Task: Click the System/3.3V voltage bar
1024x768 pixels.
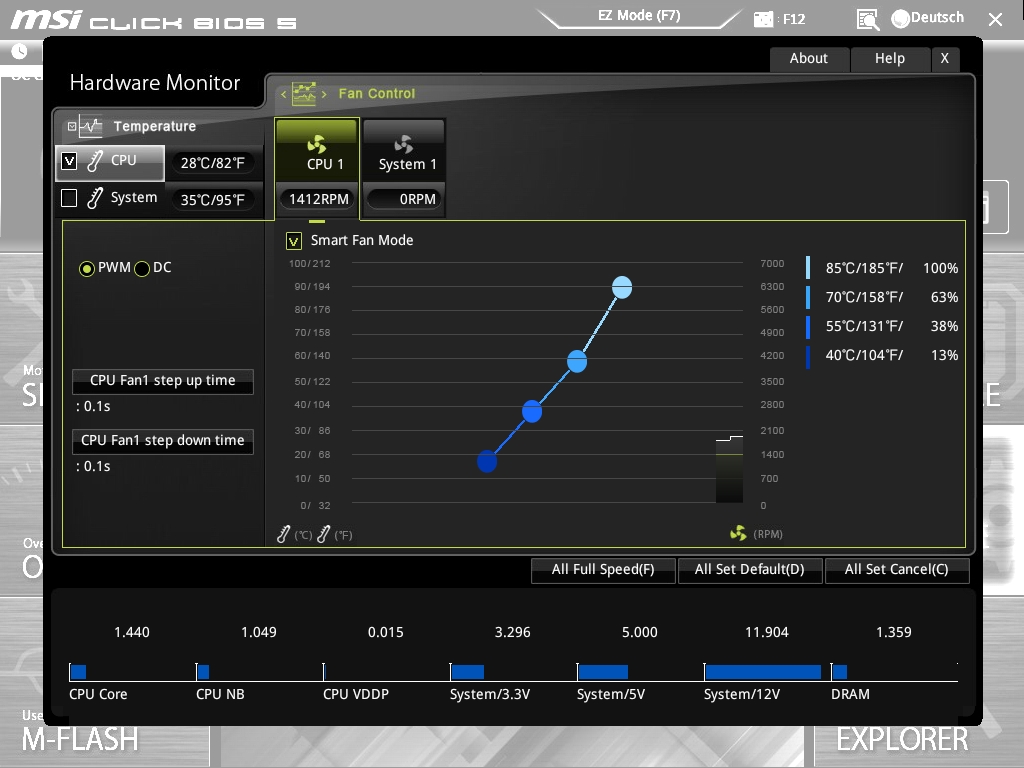Action: tap(468, 672)
